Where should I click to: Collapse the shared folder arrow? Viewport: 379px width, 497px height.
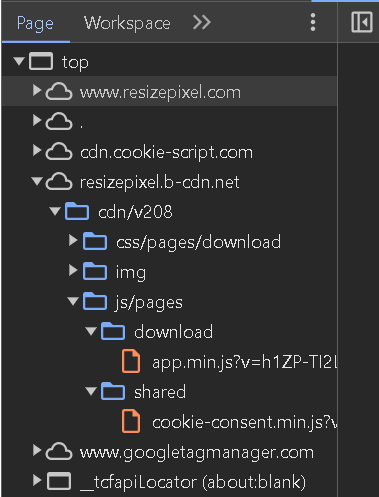91,391
